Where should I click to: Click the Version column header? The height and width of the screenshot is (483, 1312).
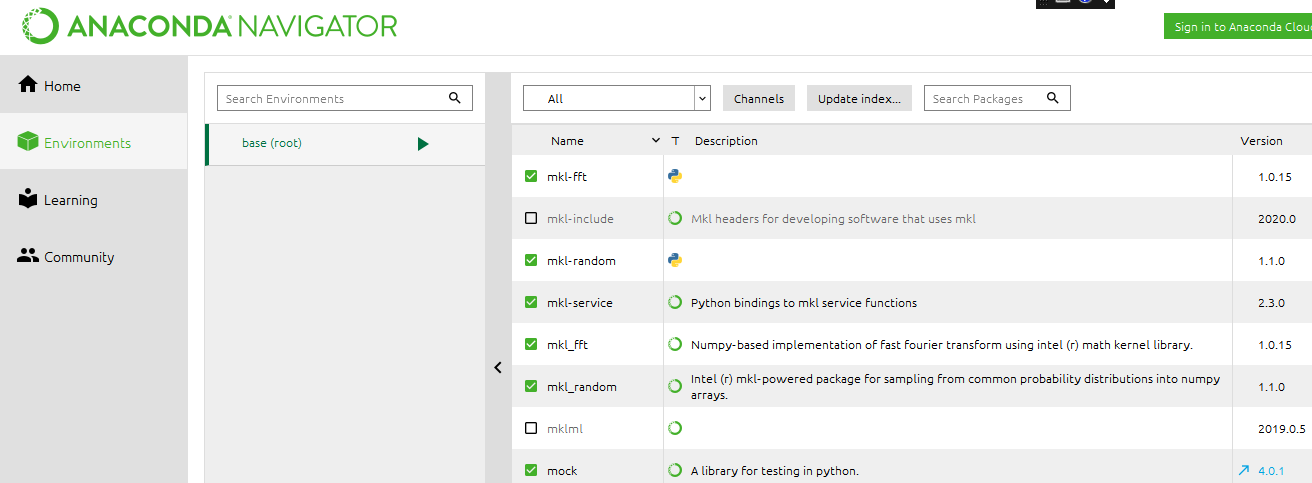point(1261,141)
